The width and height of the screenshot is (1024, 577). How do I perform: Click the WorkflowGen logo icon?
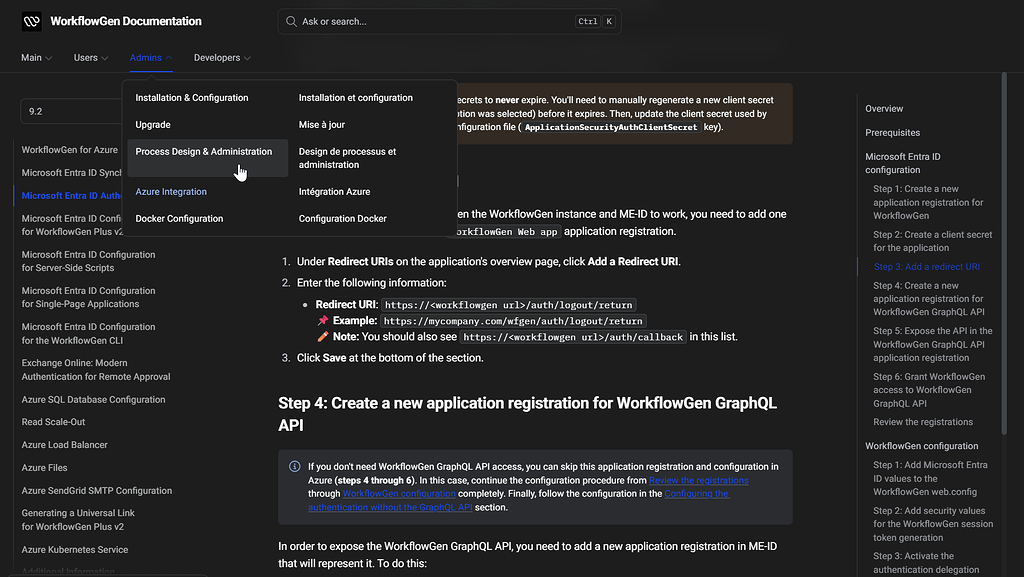(30, 21)
